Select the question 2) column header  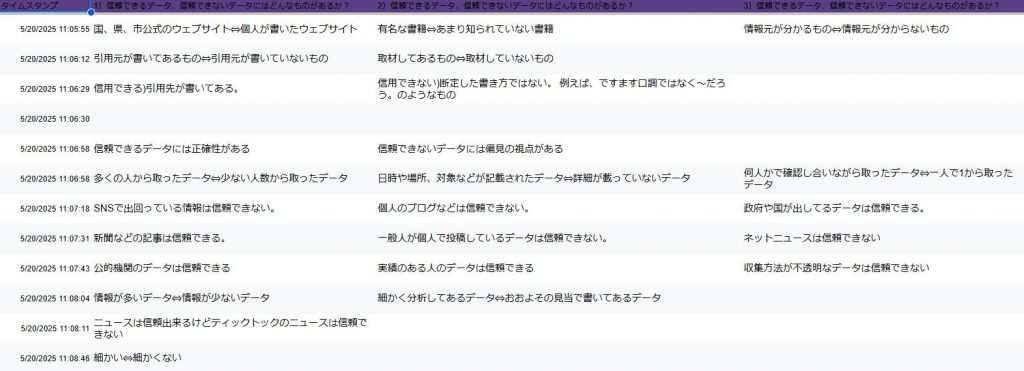coord(558,5)
